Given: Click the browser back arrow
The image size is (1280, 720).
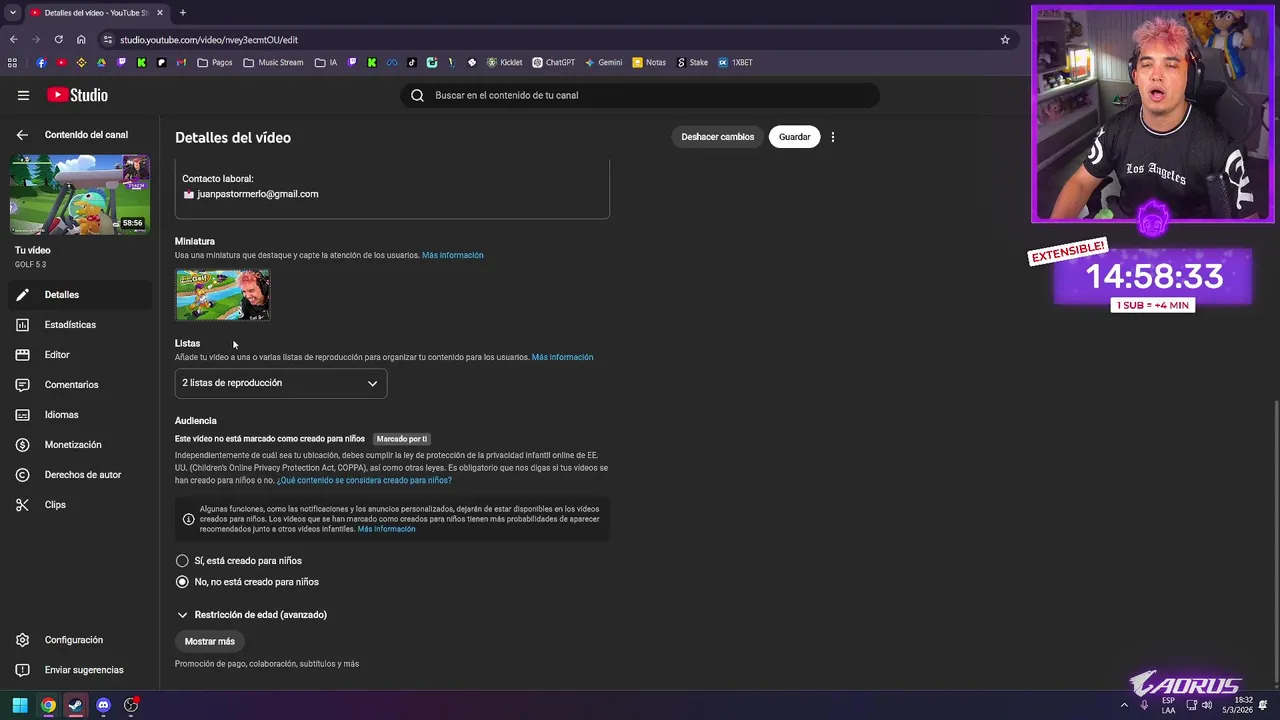Looking at the screenshot, I should [13, 40].
